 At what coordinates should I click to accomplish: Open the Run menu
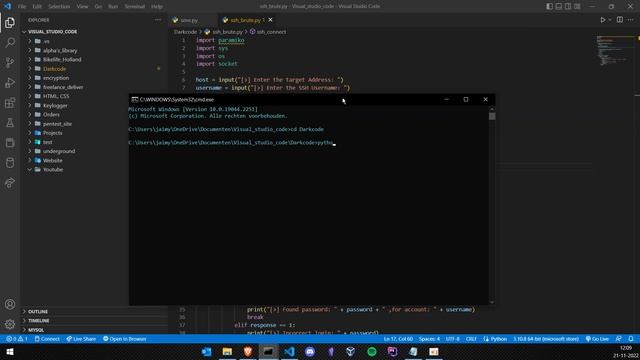coord(113,7)
